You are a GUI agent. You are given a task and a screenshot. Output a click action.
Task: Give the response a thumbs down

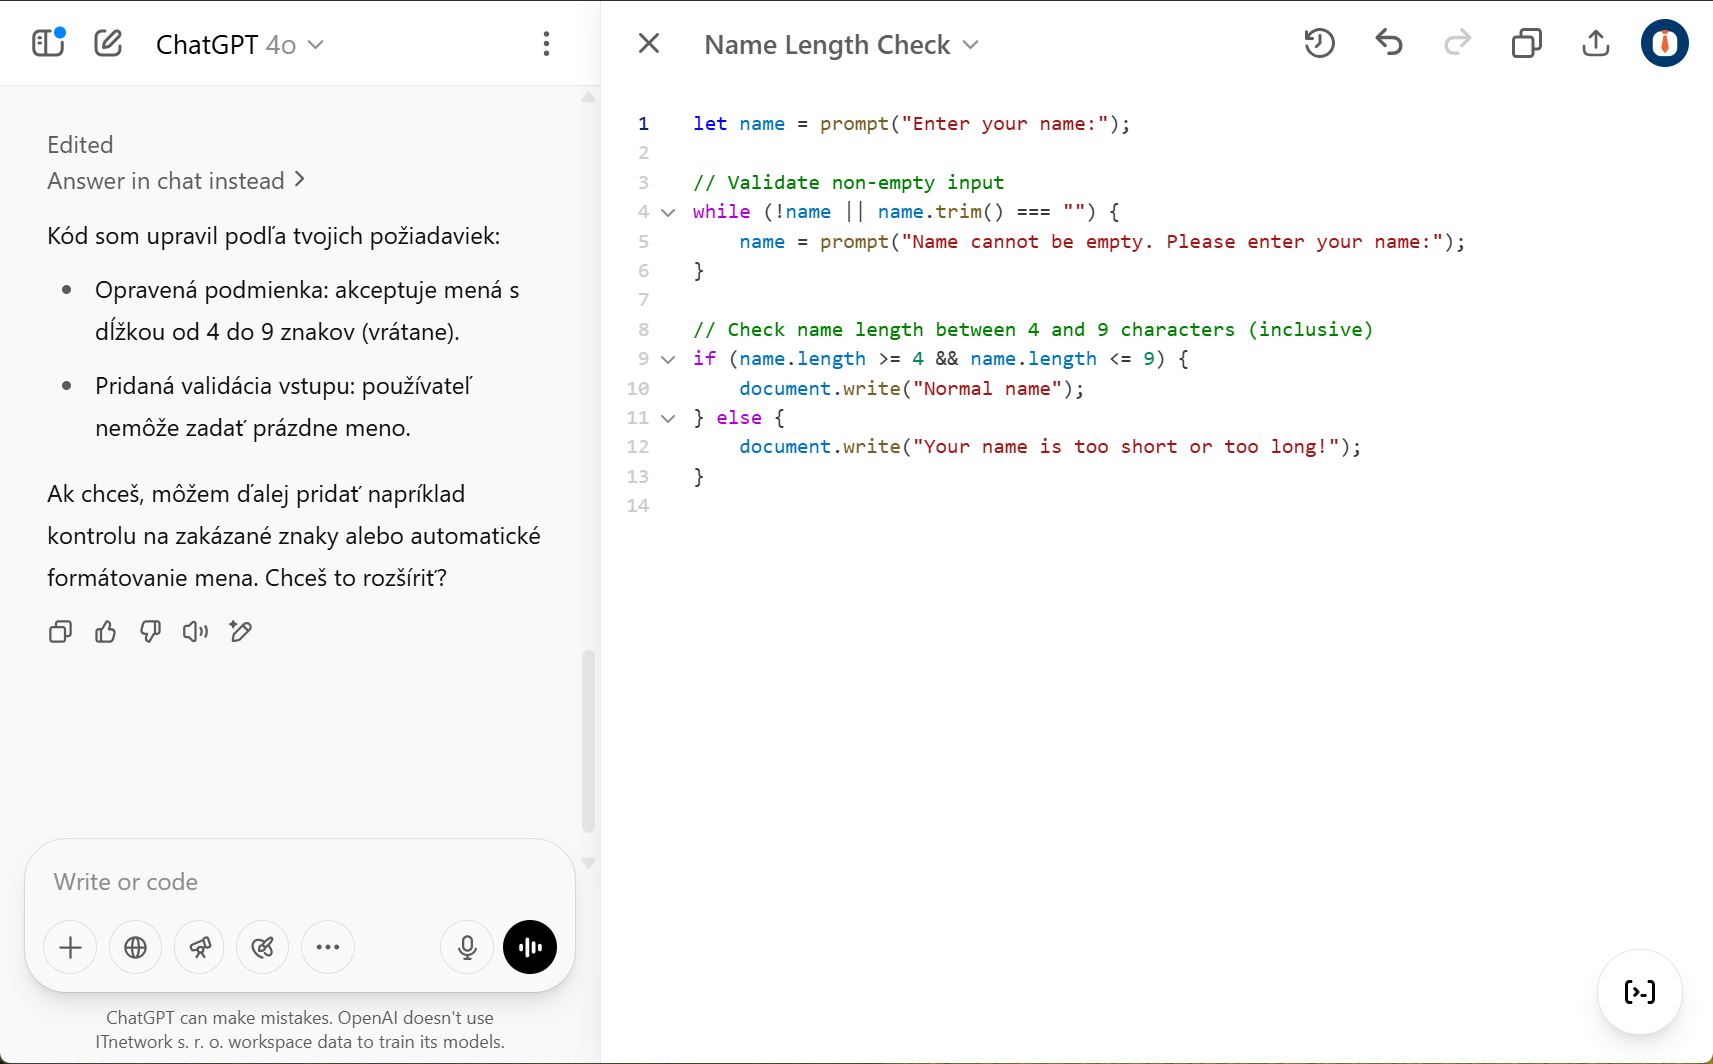click(150, 631)
